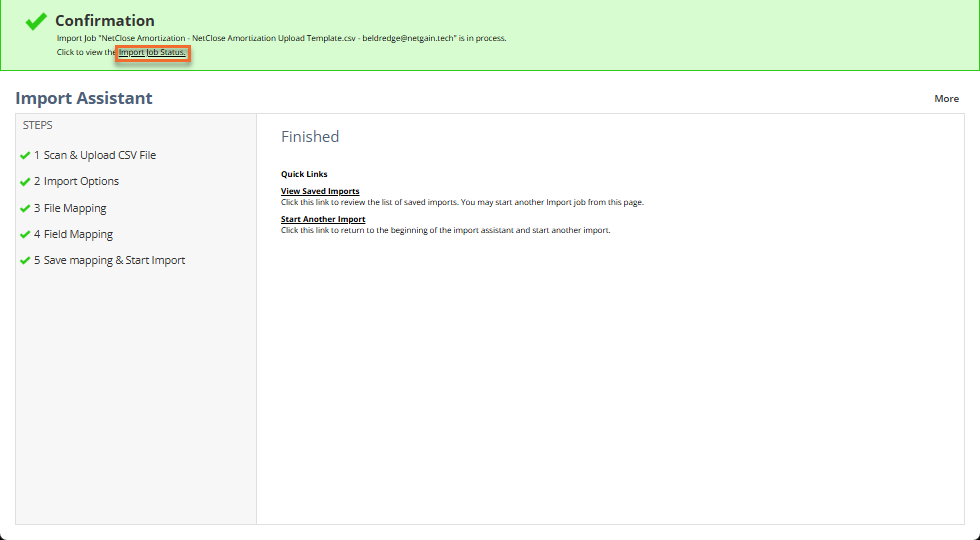The image size is (980, 540).
Task: Click the Finished heading
Action: tap(310, 137)
